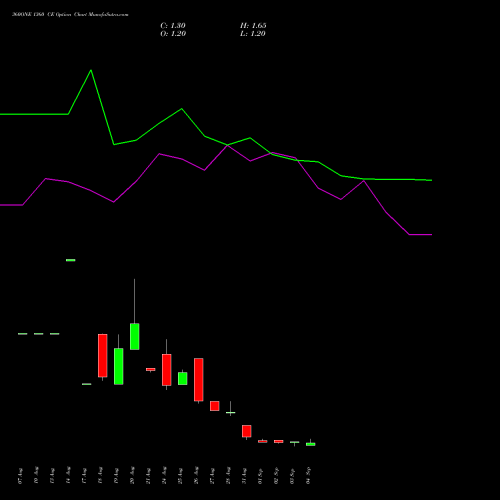
Task: Click the low value 'L: 1.20'
Action: tap(253, 34)
